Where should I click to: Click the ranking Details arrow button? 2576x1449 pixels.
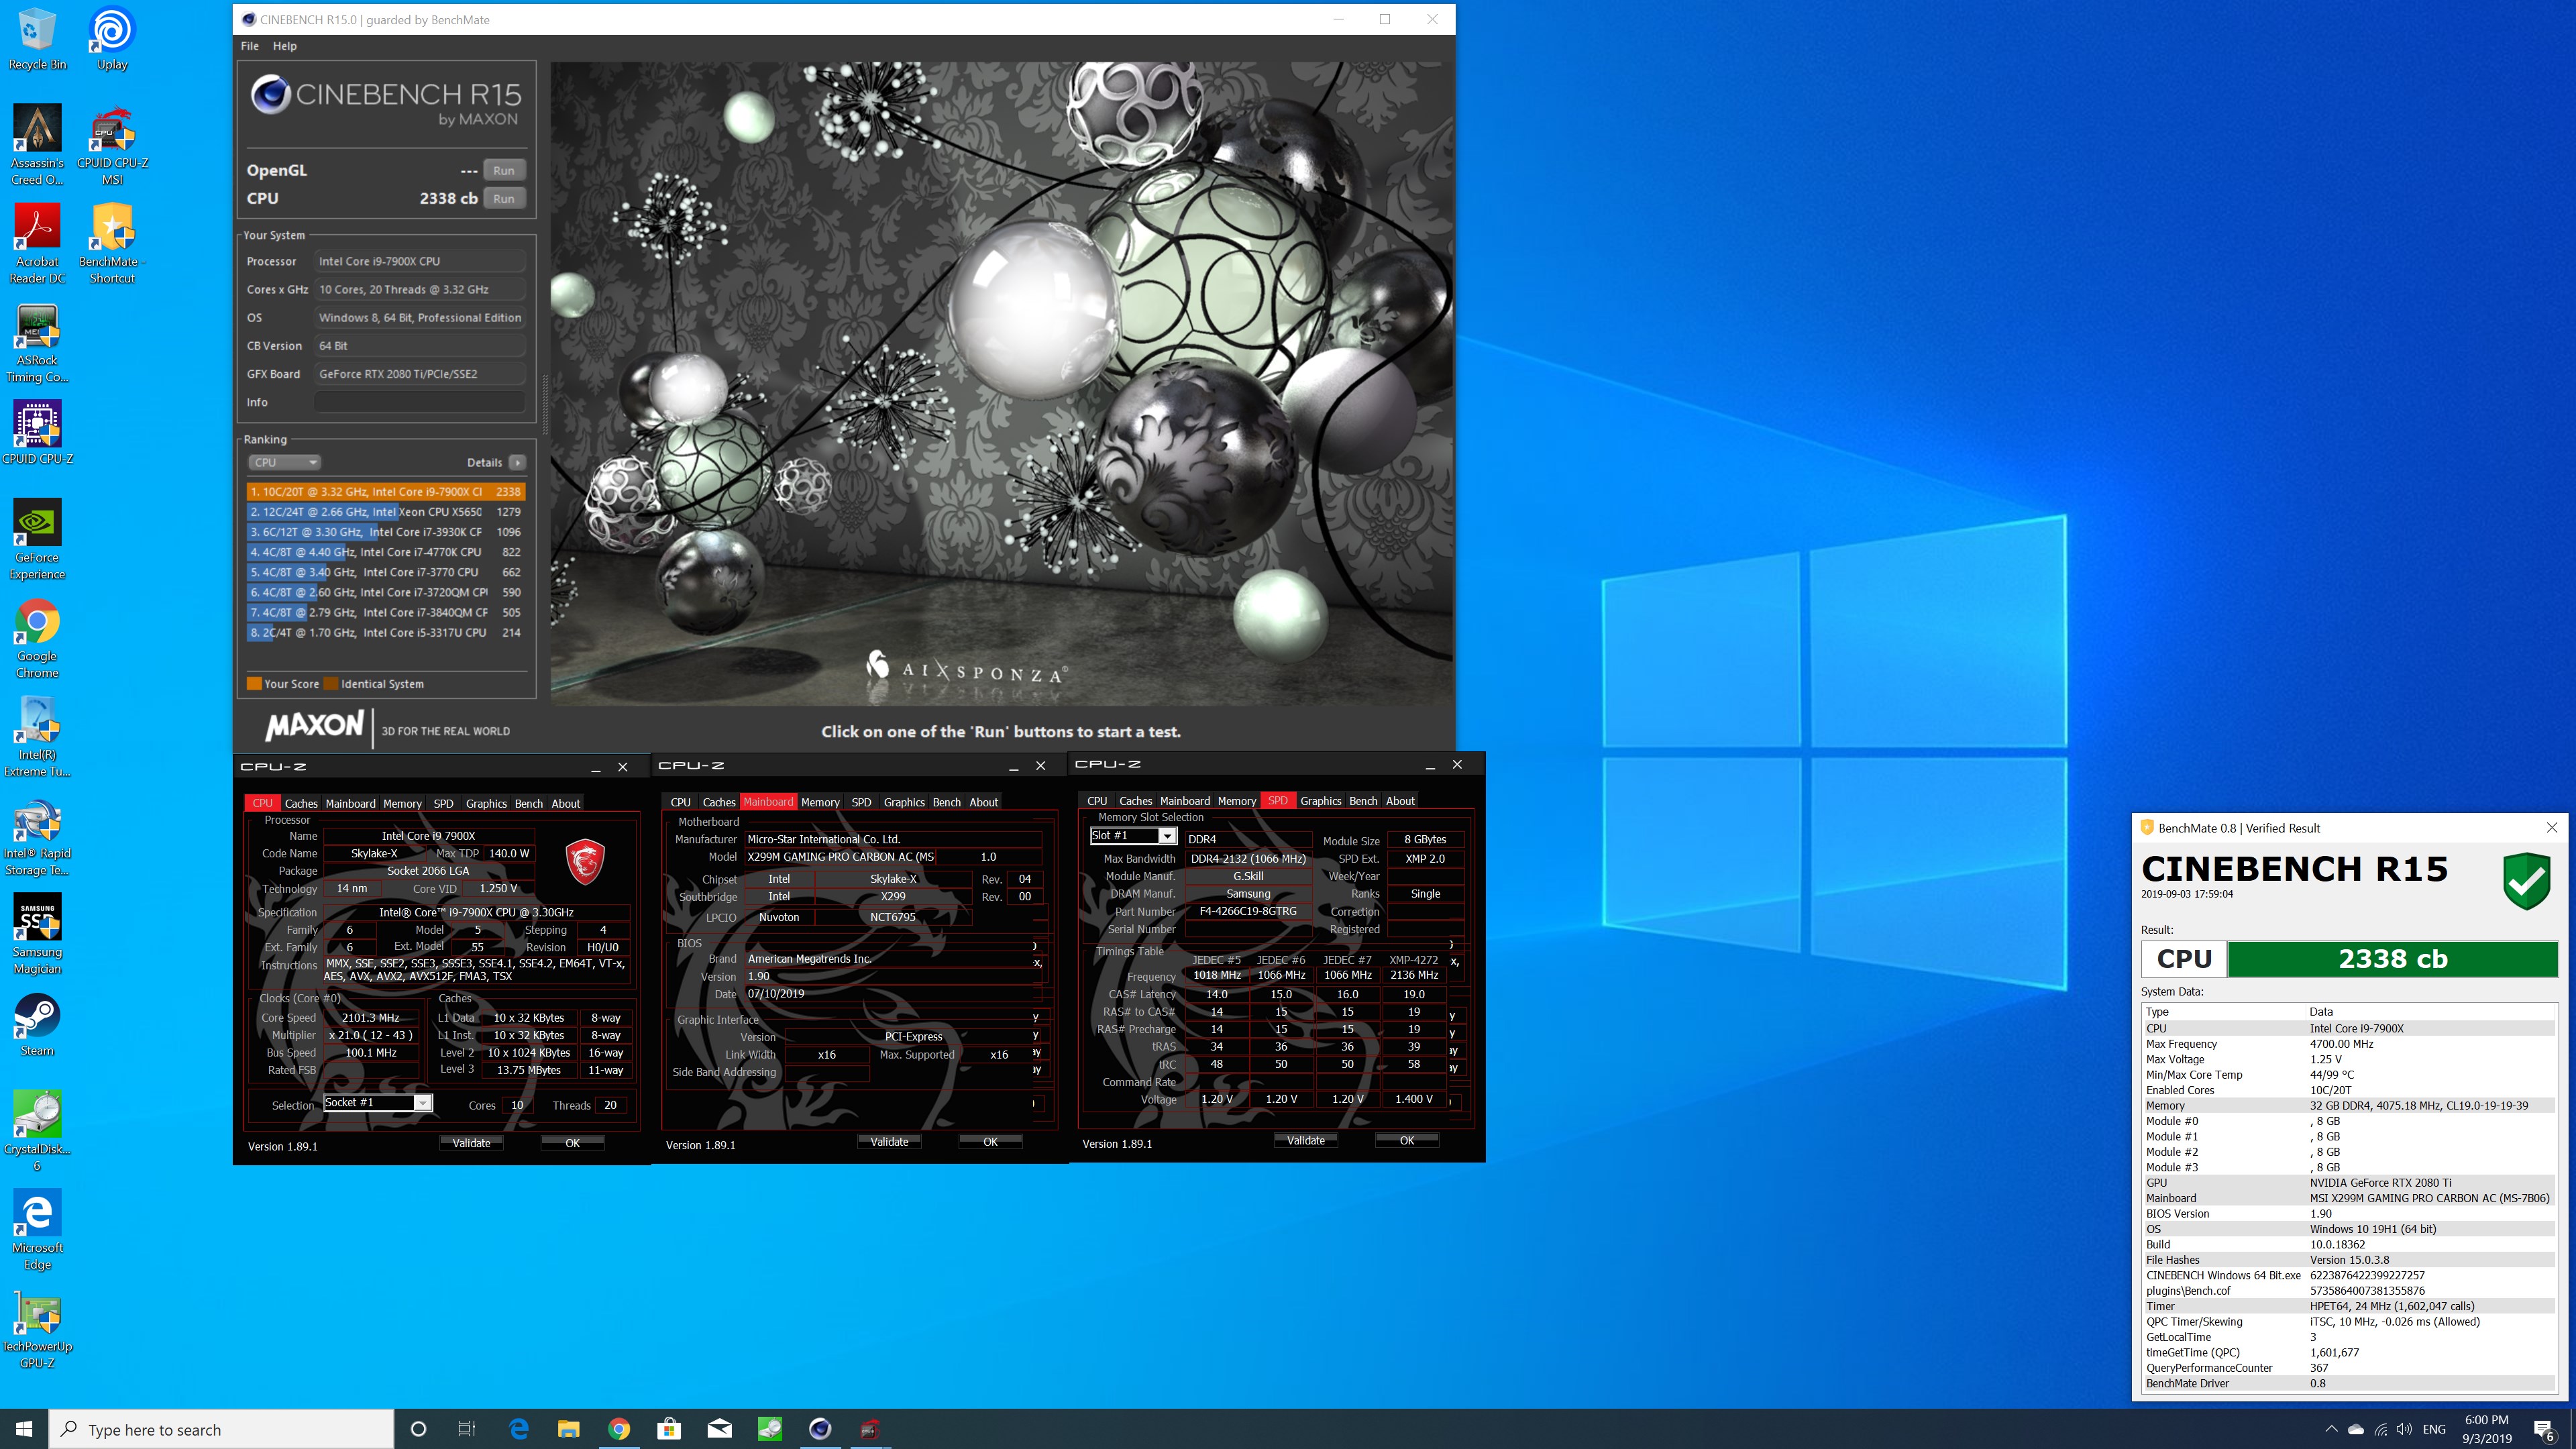pos(517,462)
